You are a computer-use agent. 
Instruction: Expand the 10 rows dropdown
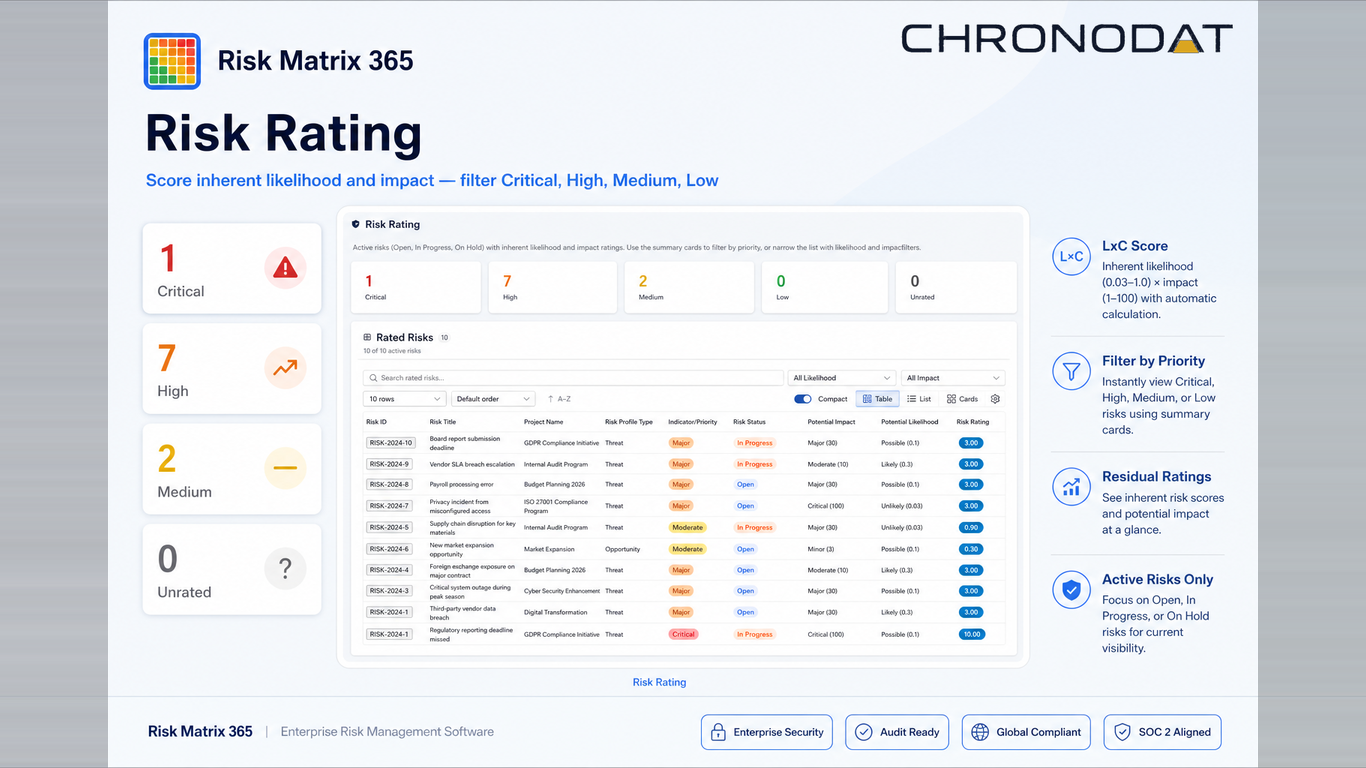coord(404,399)
